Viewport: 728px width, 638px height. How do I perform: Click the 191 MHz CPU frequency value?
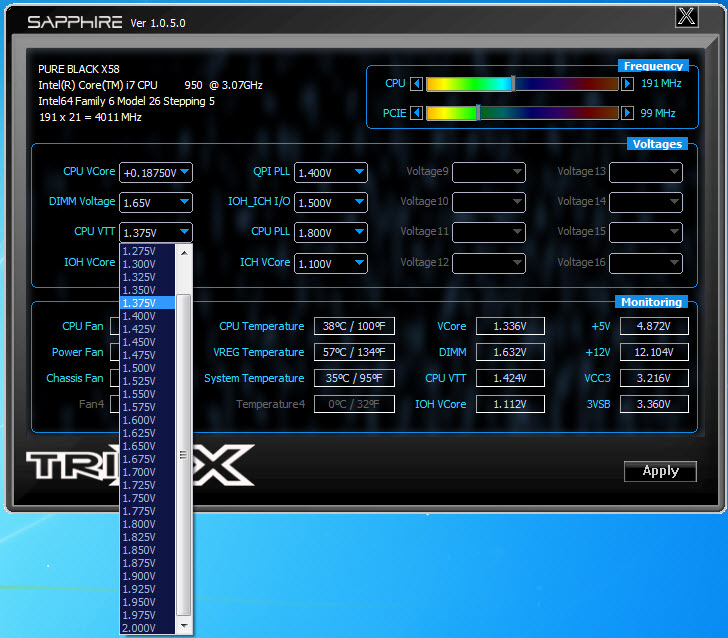pyautogui.click(x=661, y=84)
